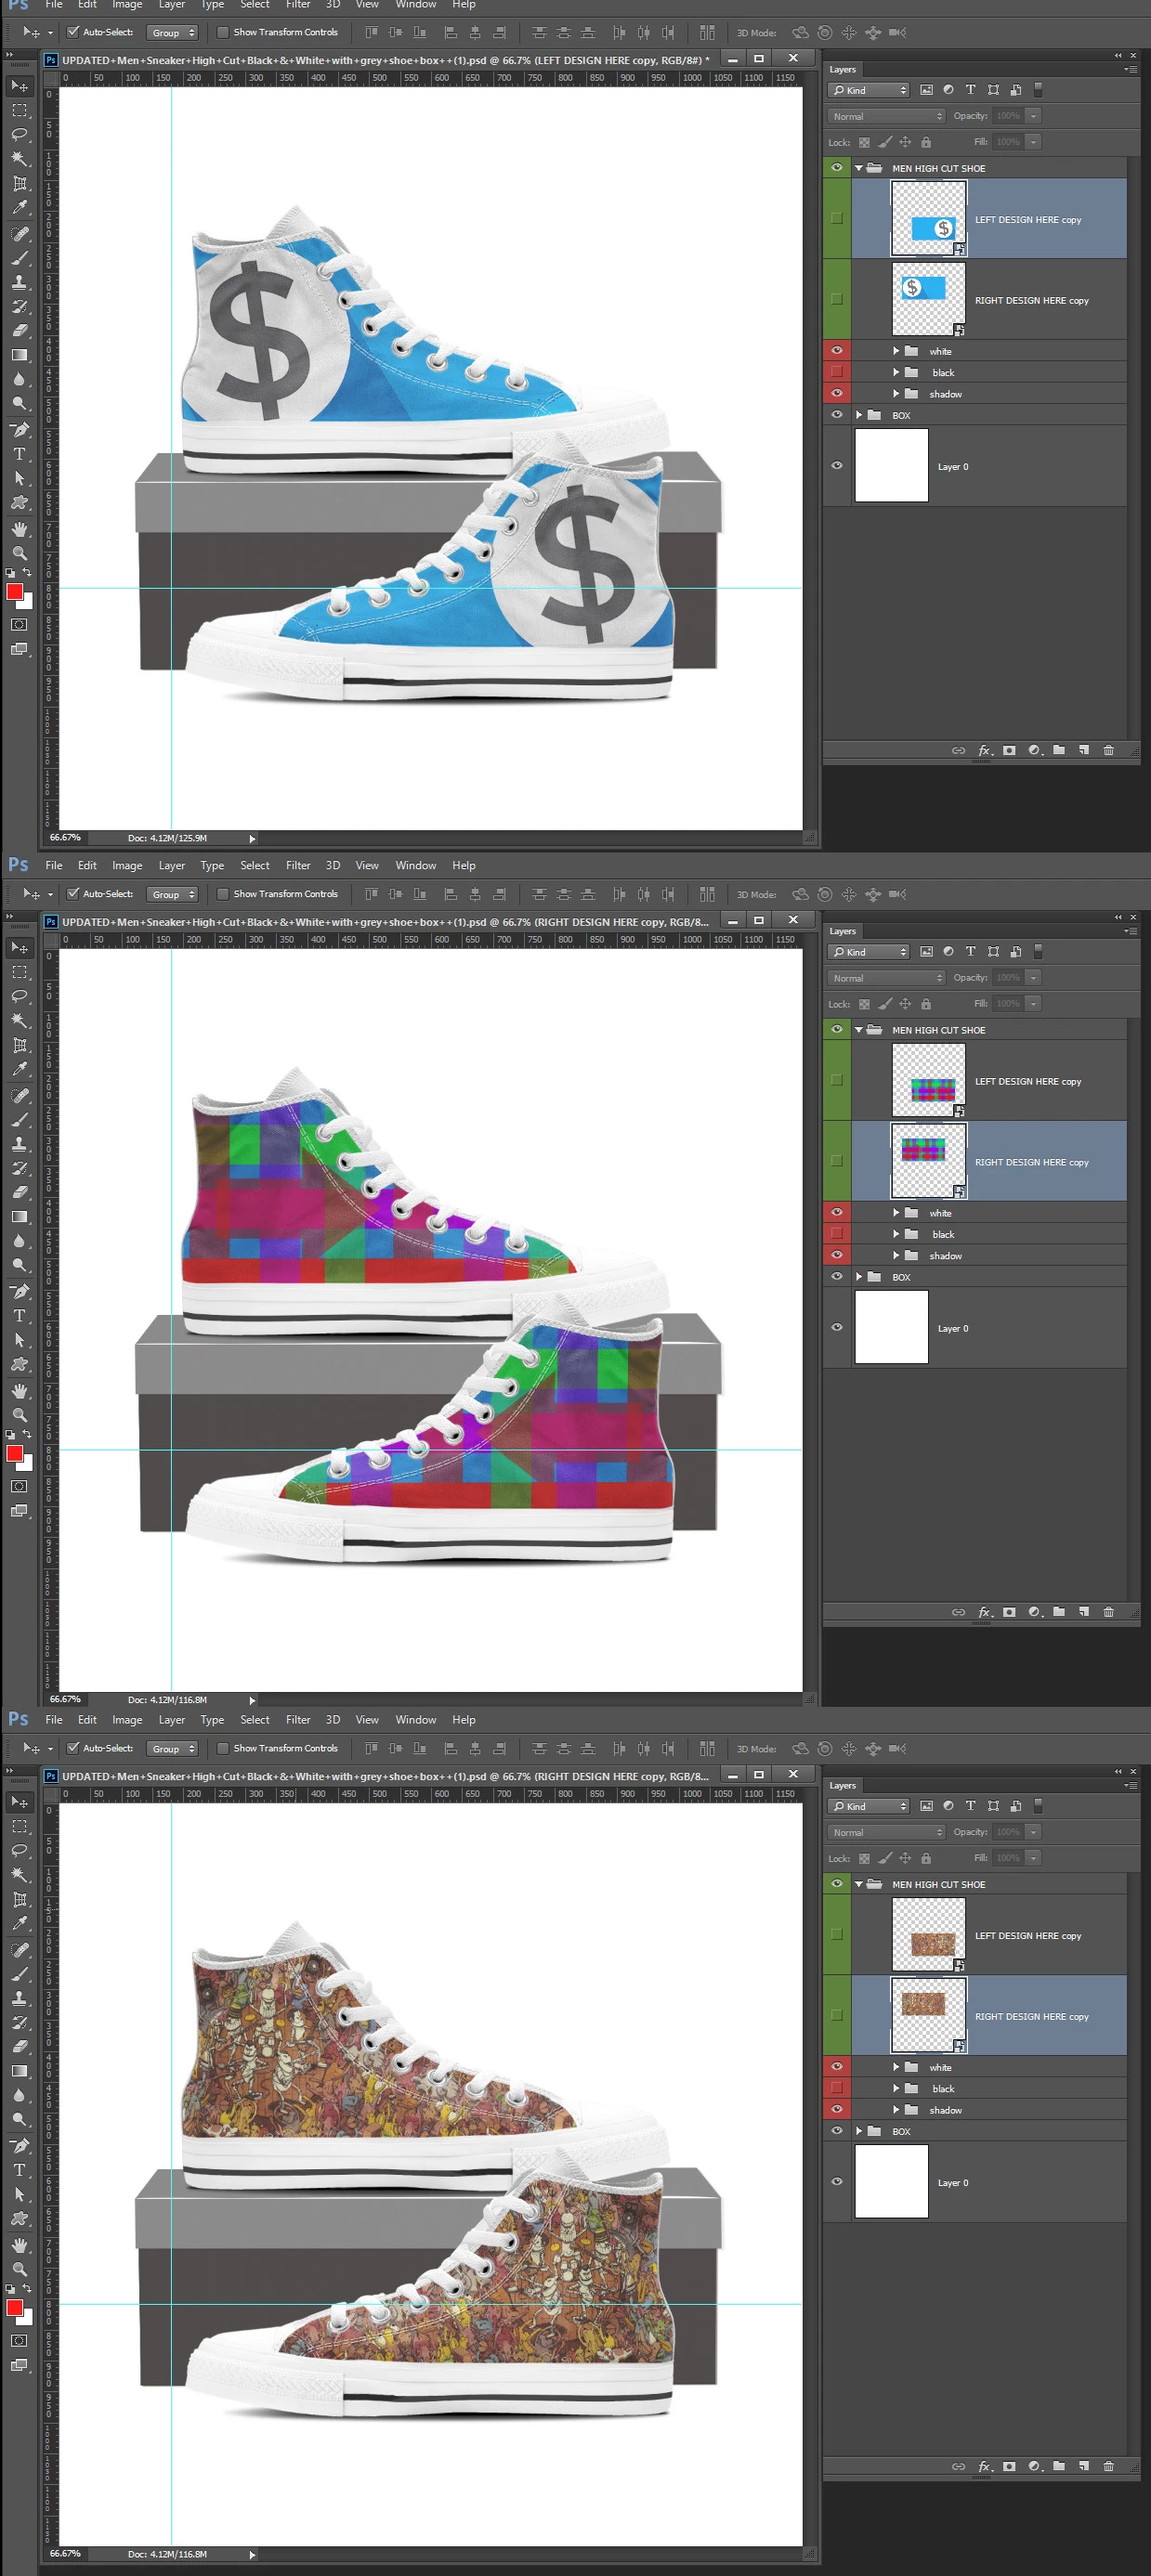The width and height of the screenshot is (1151, 2576).
Task: Enable Show Transform Controls in dollar-sign shoe window
Action: [223, 32]
